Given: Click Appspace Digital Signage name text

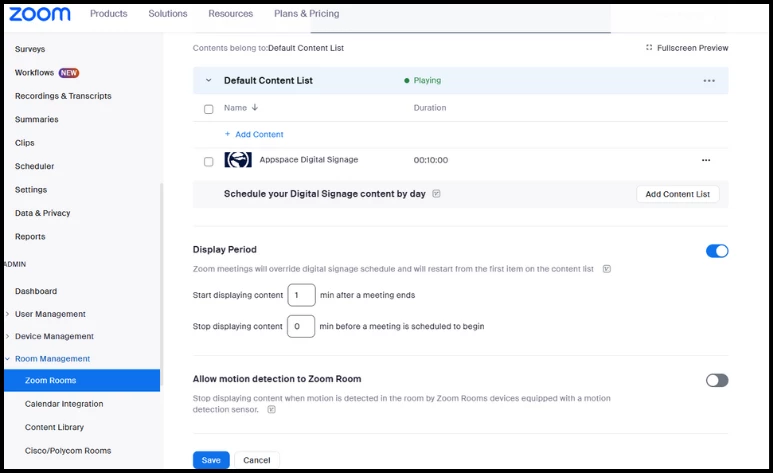Looking at the screenshot, I should 309,159.
